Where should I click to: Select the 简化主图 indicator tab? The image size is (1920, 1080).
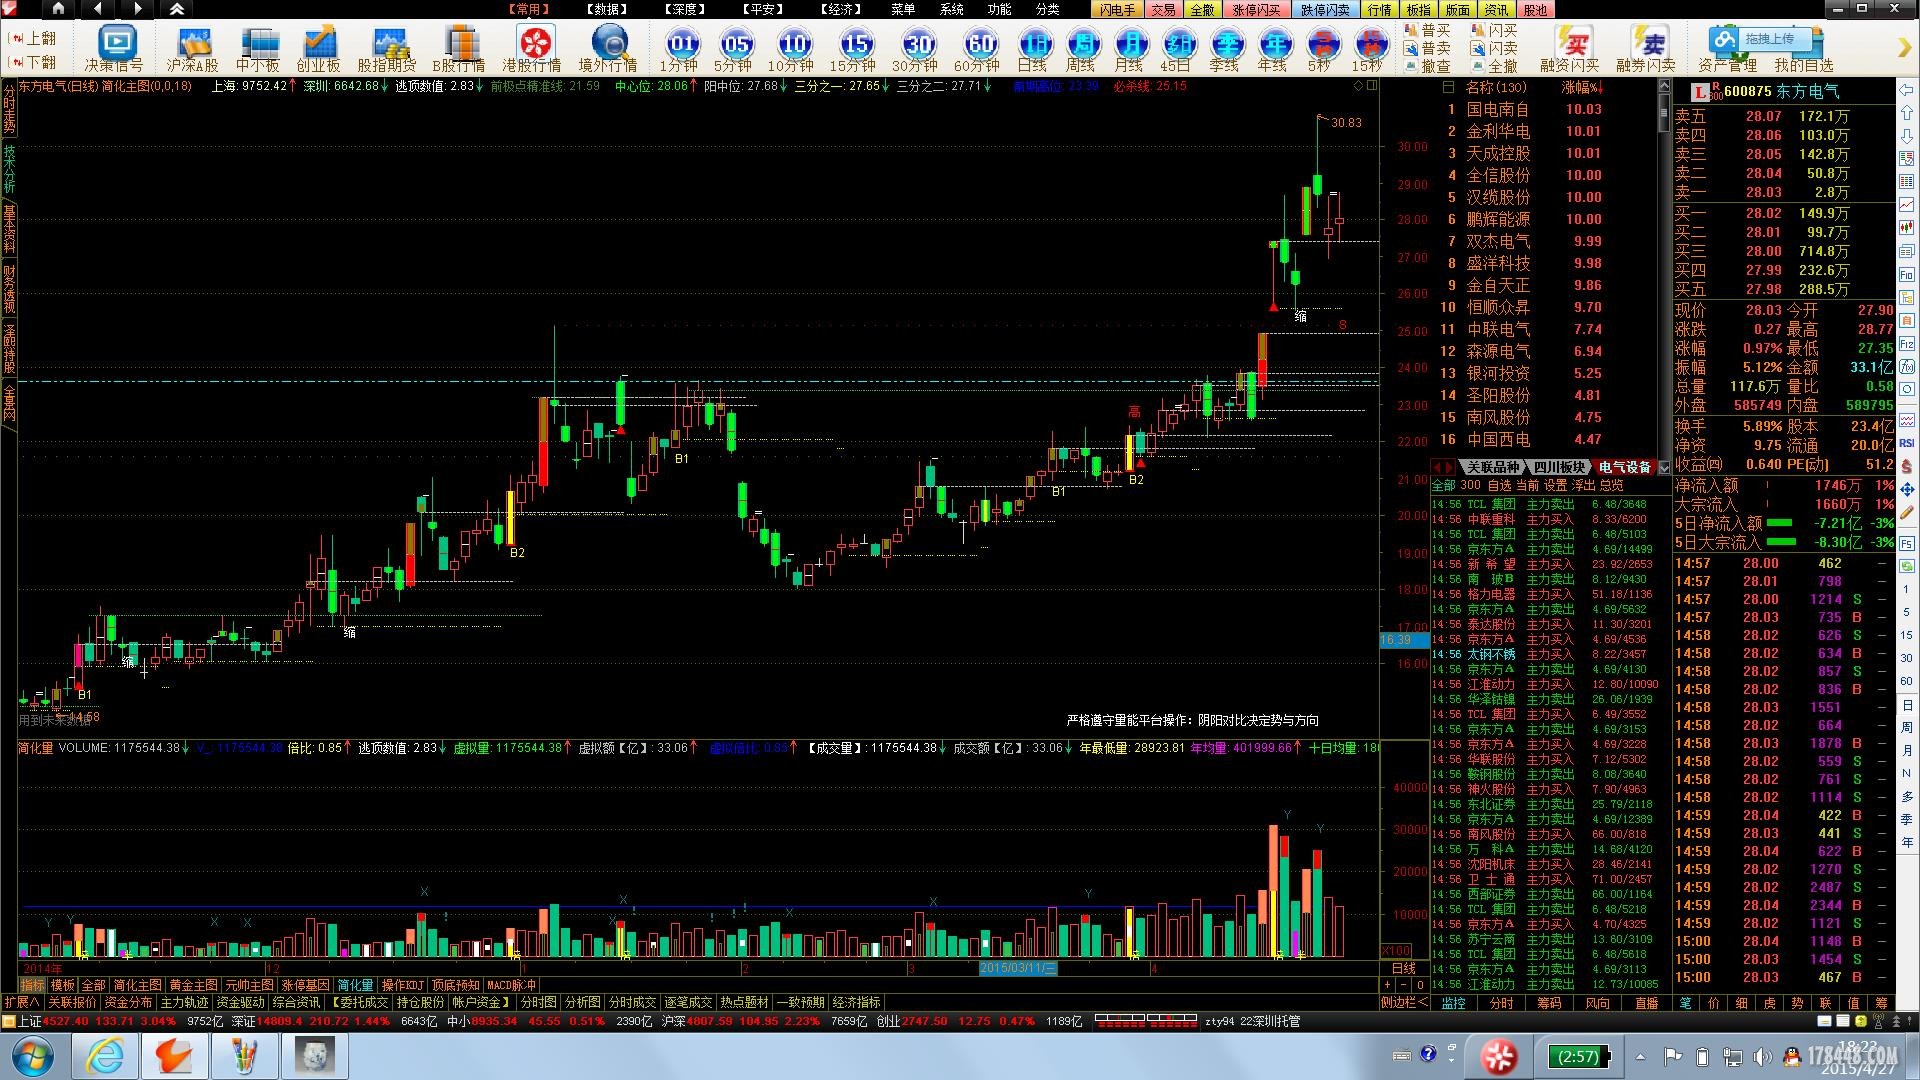[137, 985]
